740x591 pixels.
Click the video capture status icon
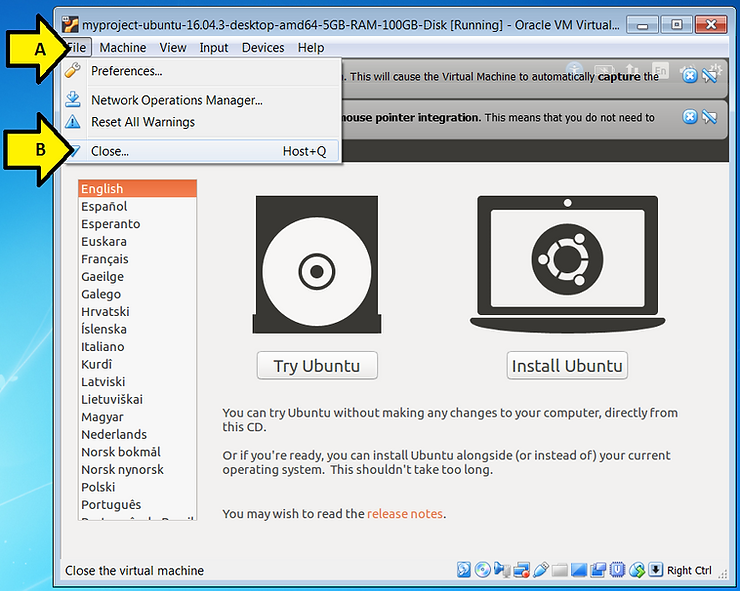click(598, 570)
